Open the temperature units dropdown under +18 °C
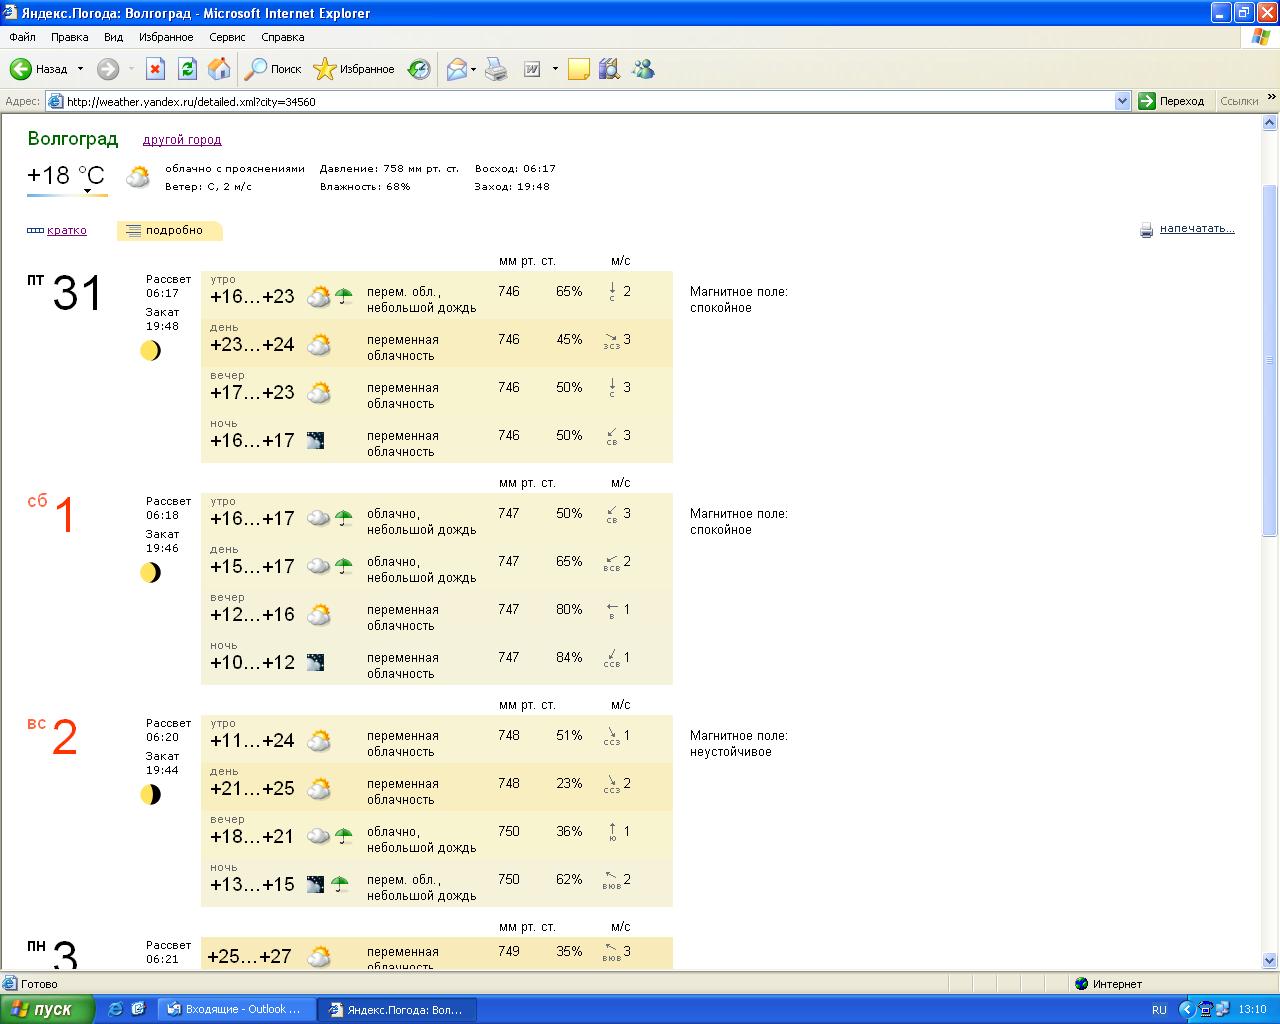This screenshot has width=1280, height=1024. [x=88, y=191]
